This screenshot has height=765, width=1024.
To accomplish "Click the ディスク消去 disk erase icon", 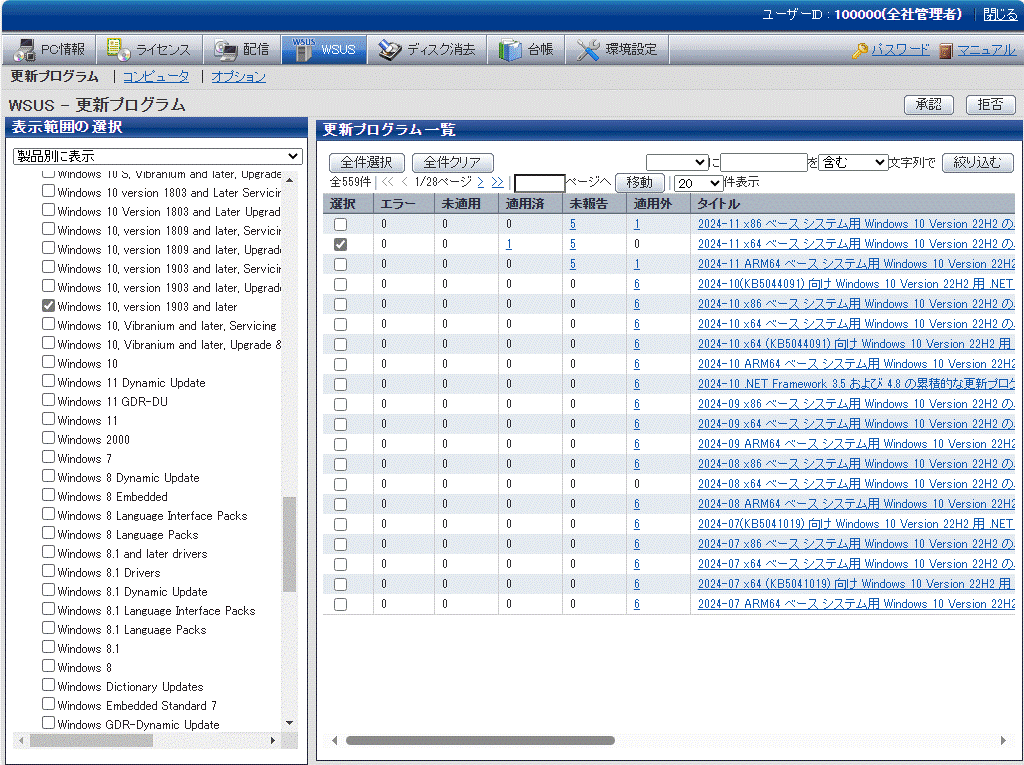I will [390, 50].
